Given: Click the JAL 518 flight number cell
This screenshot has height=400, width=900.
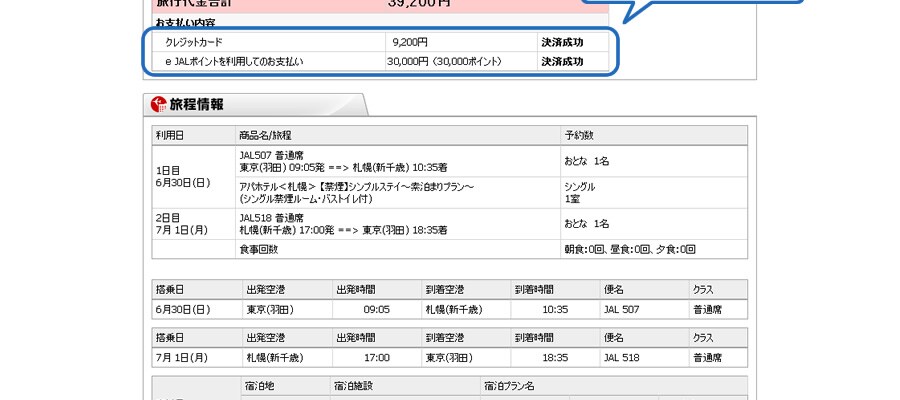Looking at the screenshot, I should [x=621, y=357].
